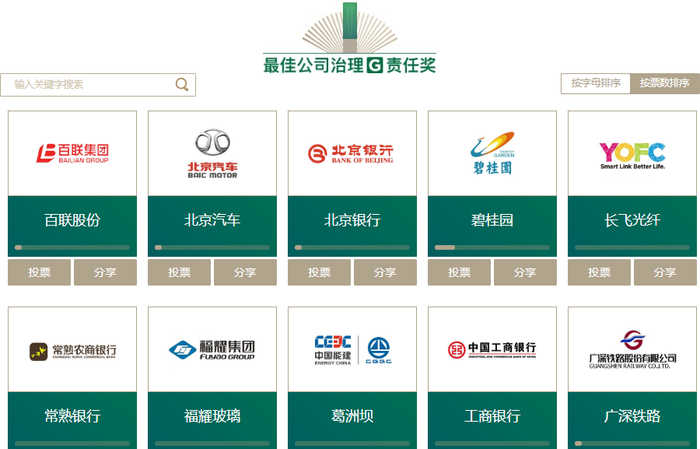Click the 长飞光纤 vote progress bar
The height and width of the screenshot is (449, 700).
[632, 247]
